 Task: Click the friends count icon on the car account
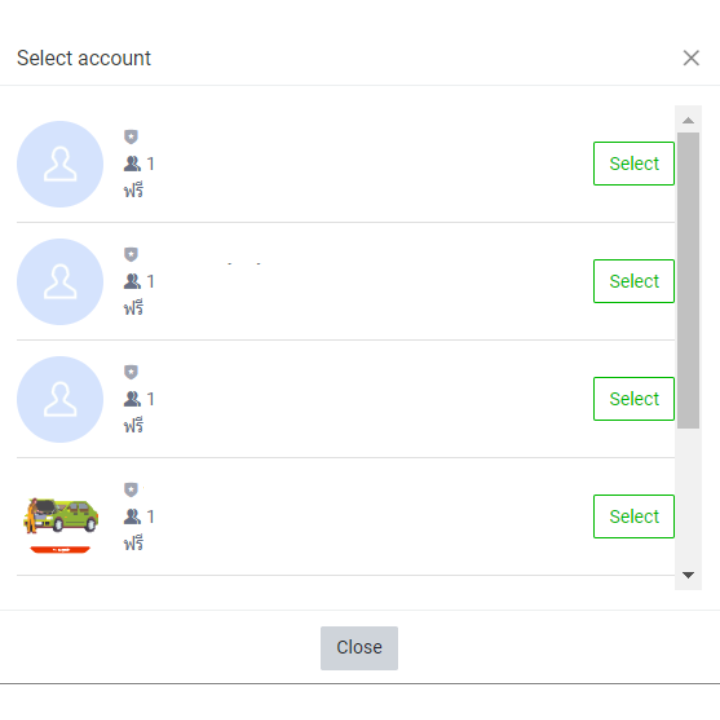click(x=132, y=517)
